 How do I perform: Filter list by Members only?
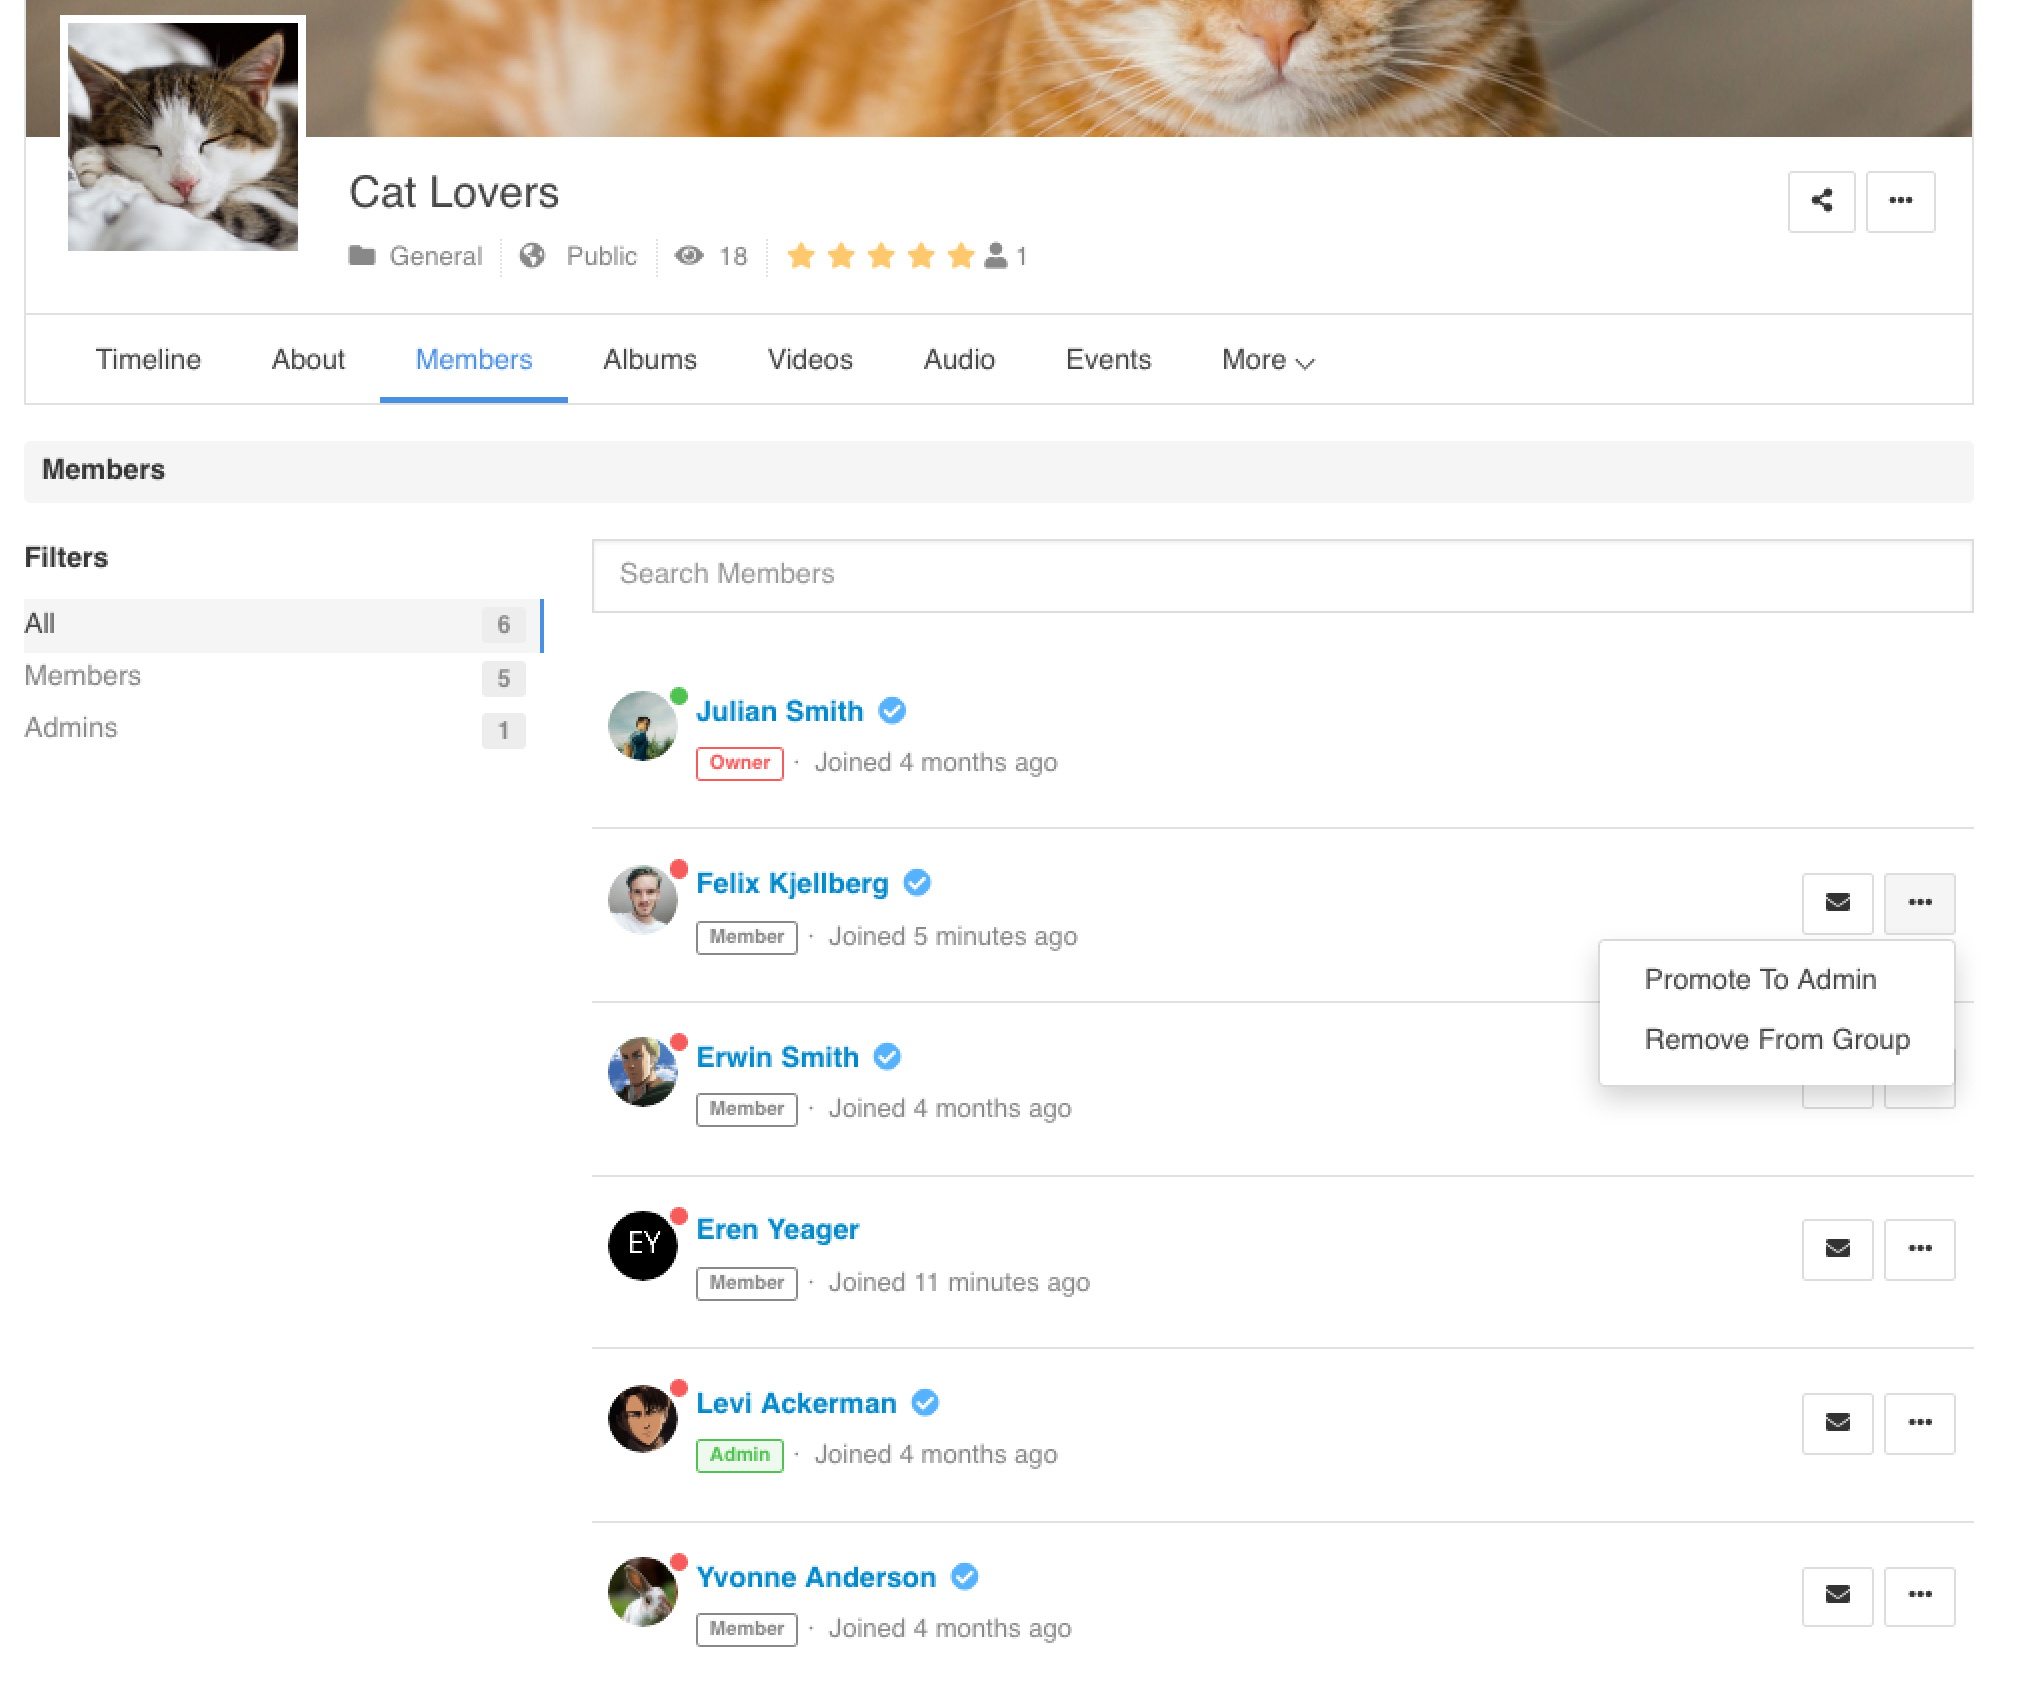(275, 677)
